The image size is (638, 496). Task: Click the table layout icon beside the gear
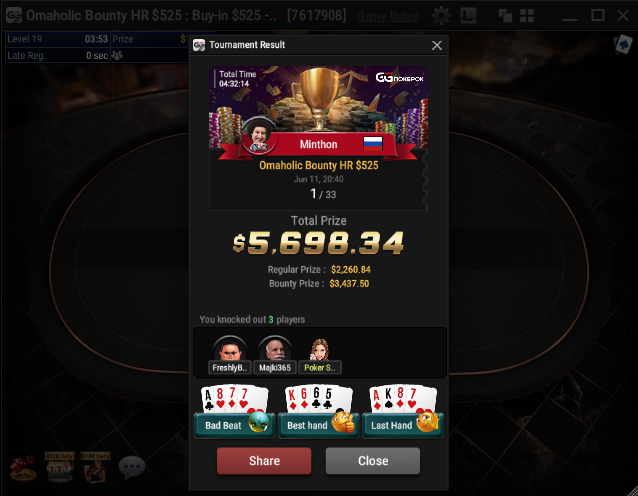tap(468, 16)
